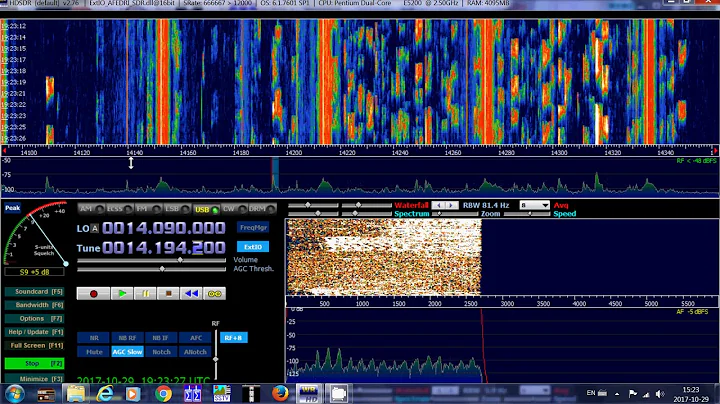Click the RBW 81.4 Hz readout

(486, 205)
